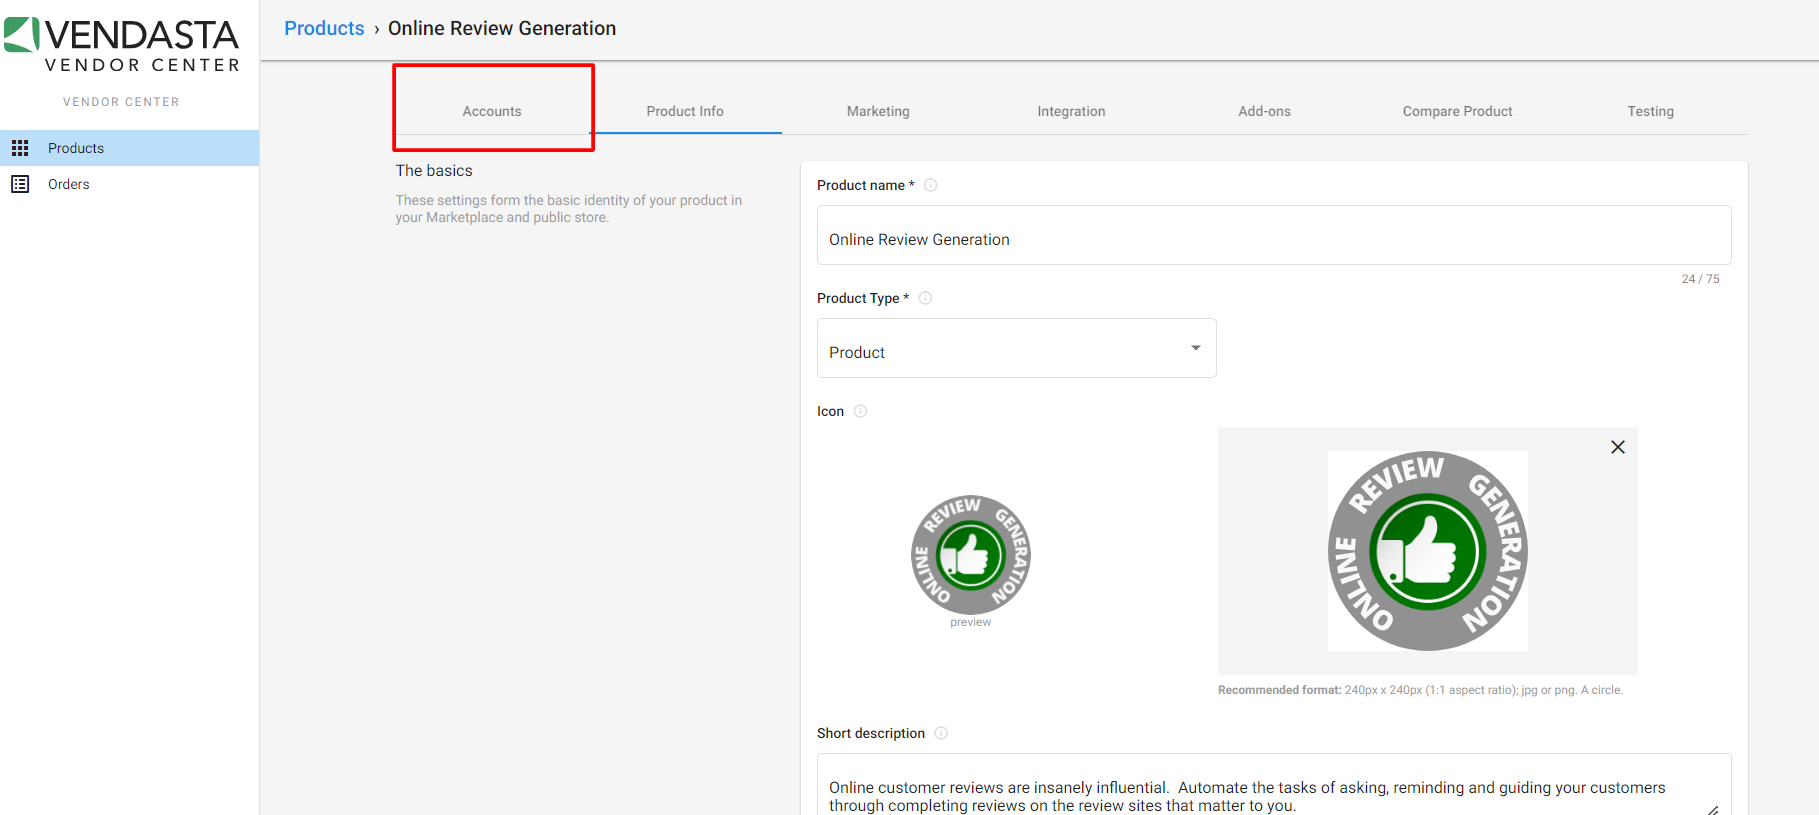Click the Vendasta Vendor Center logo
Image resolution: width=1819 pixels, height=815 pixels.
coord(122,45)
